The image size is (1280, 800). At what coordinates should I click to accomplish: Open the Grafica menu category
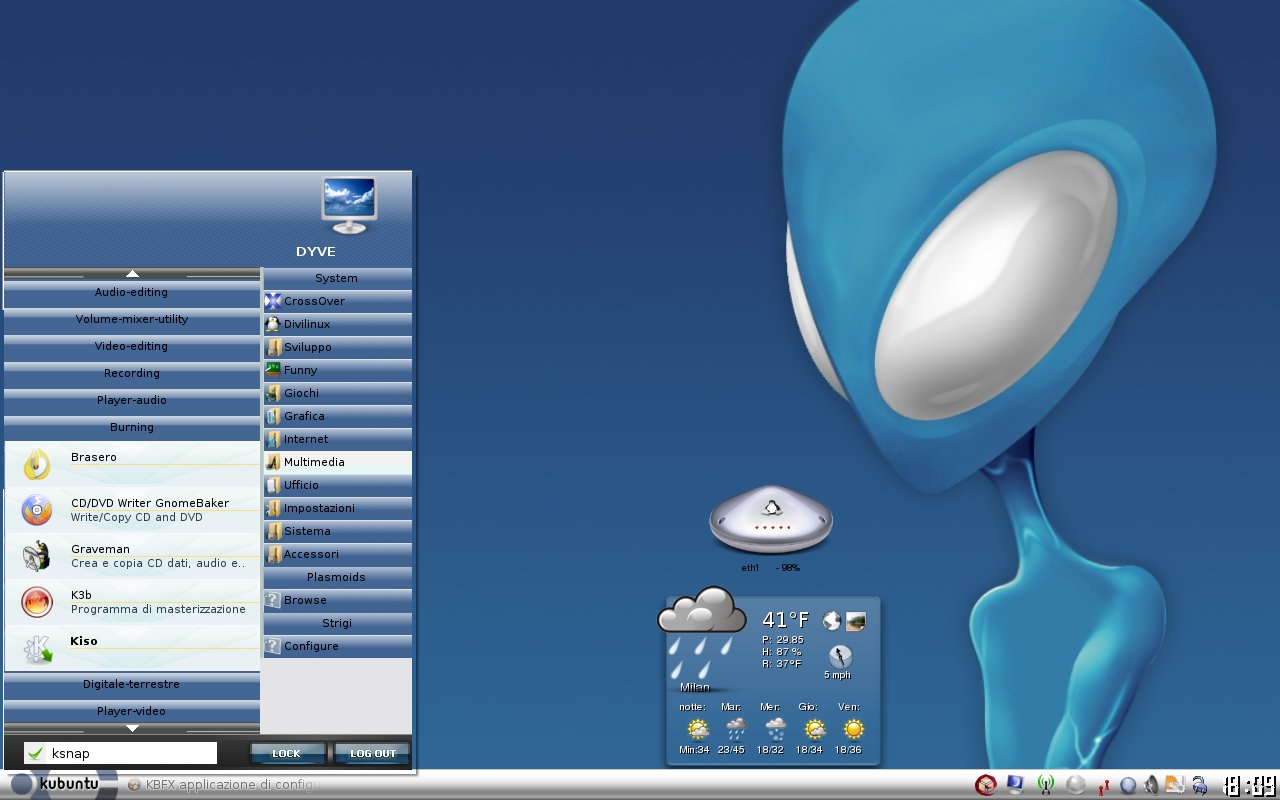click(337, 416)
